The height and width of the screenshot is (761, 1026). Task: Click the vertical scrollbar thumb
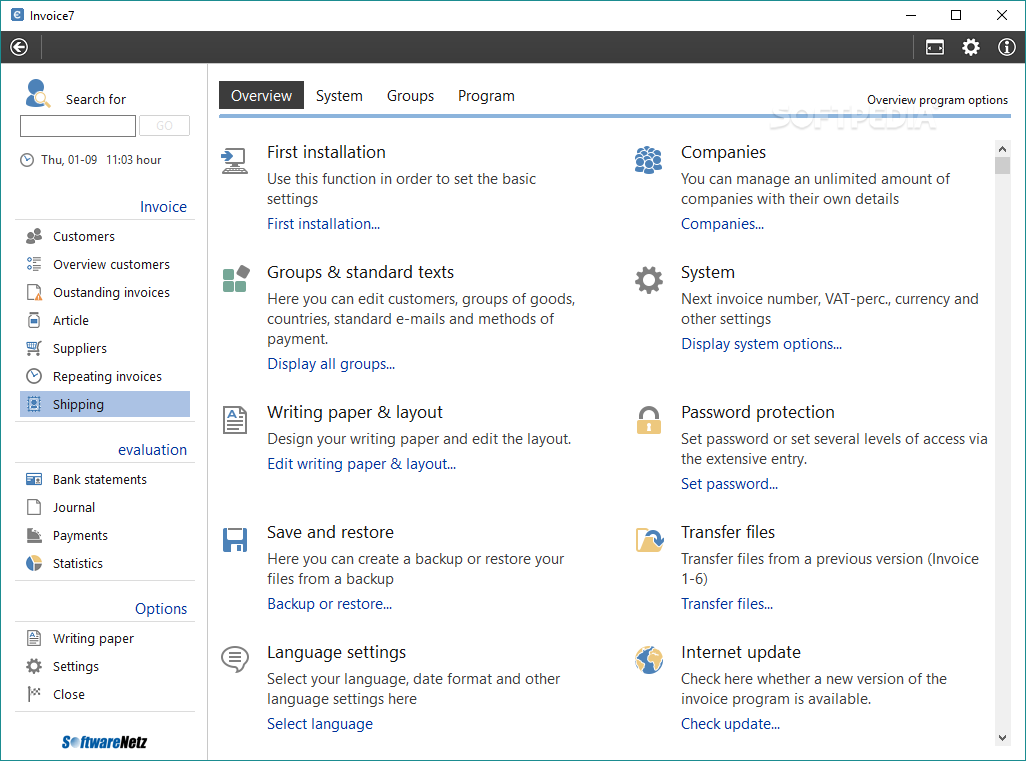pyautogui.click(x=1002, y=165)
